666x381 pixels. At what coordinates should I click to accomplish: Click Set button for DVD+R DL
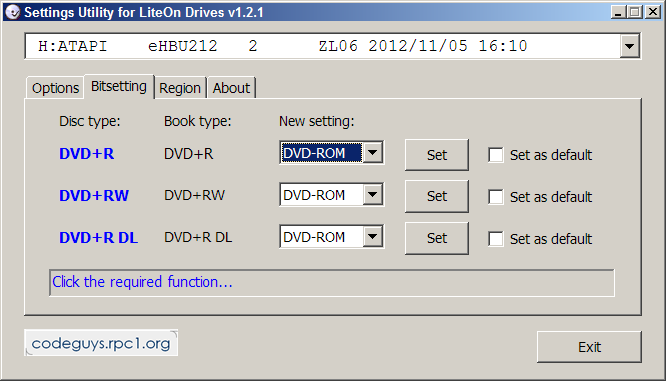pyautogui.click(x=437, y=238)
